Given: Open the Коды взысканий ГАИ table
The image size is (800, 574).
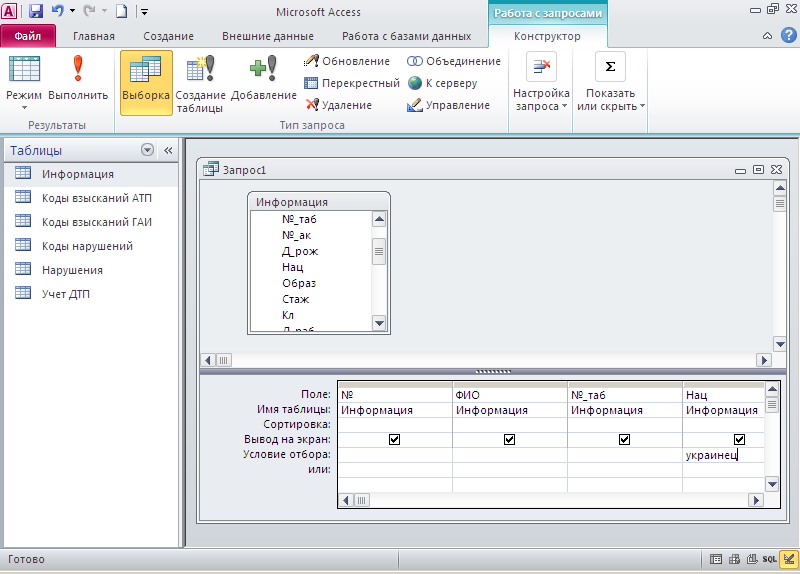Looking at the screenshot, I should click(91, 222).
